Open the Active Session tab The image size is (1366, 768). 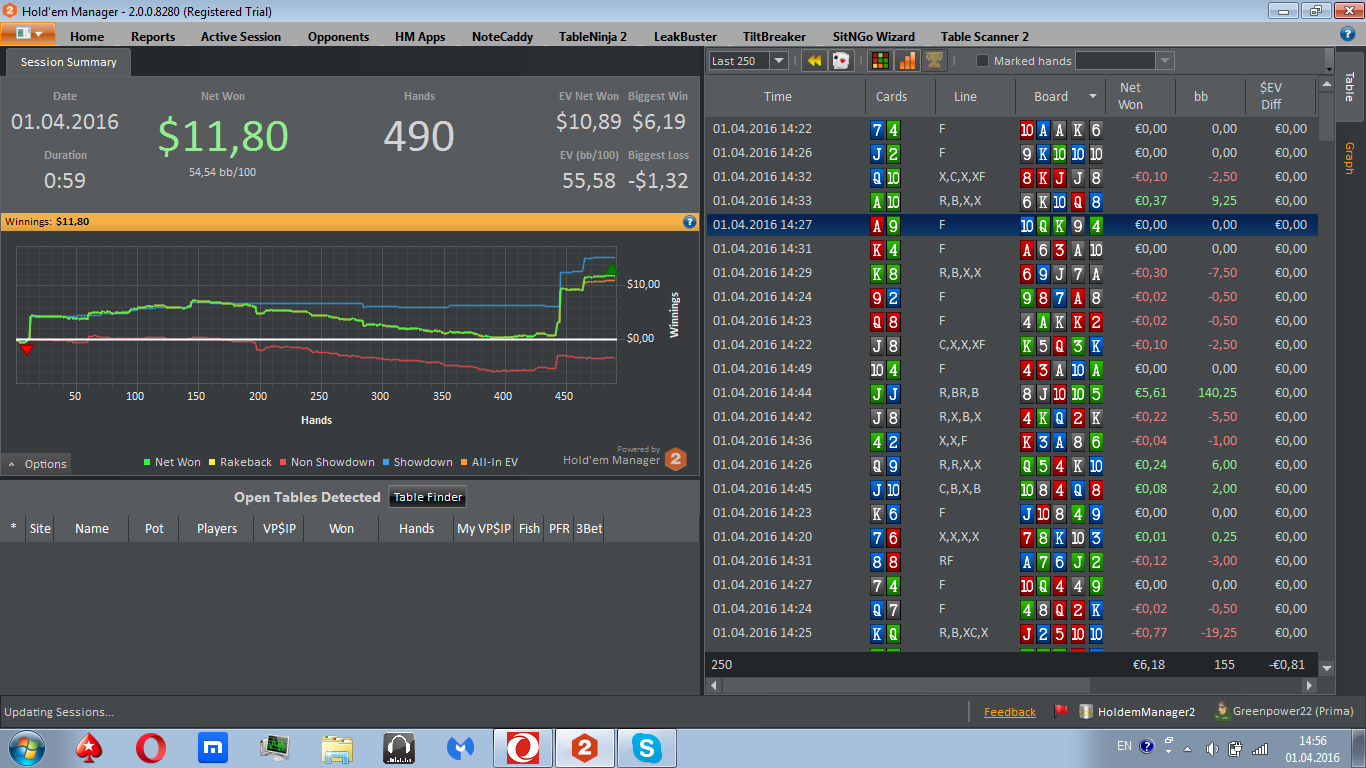coord(241,36)
